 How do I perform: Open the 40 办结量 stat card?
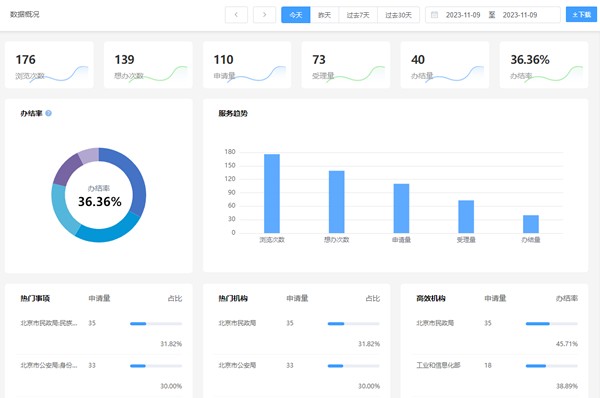(445, 65)
